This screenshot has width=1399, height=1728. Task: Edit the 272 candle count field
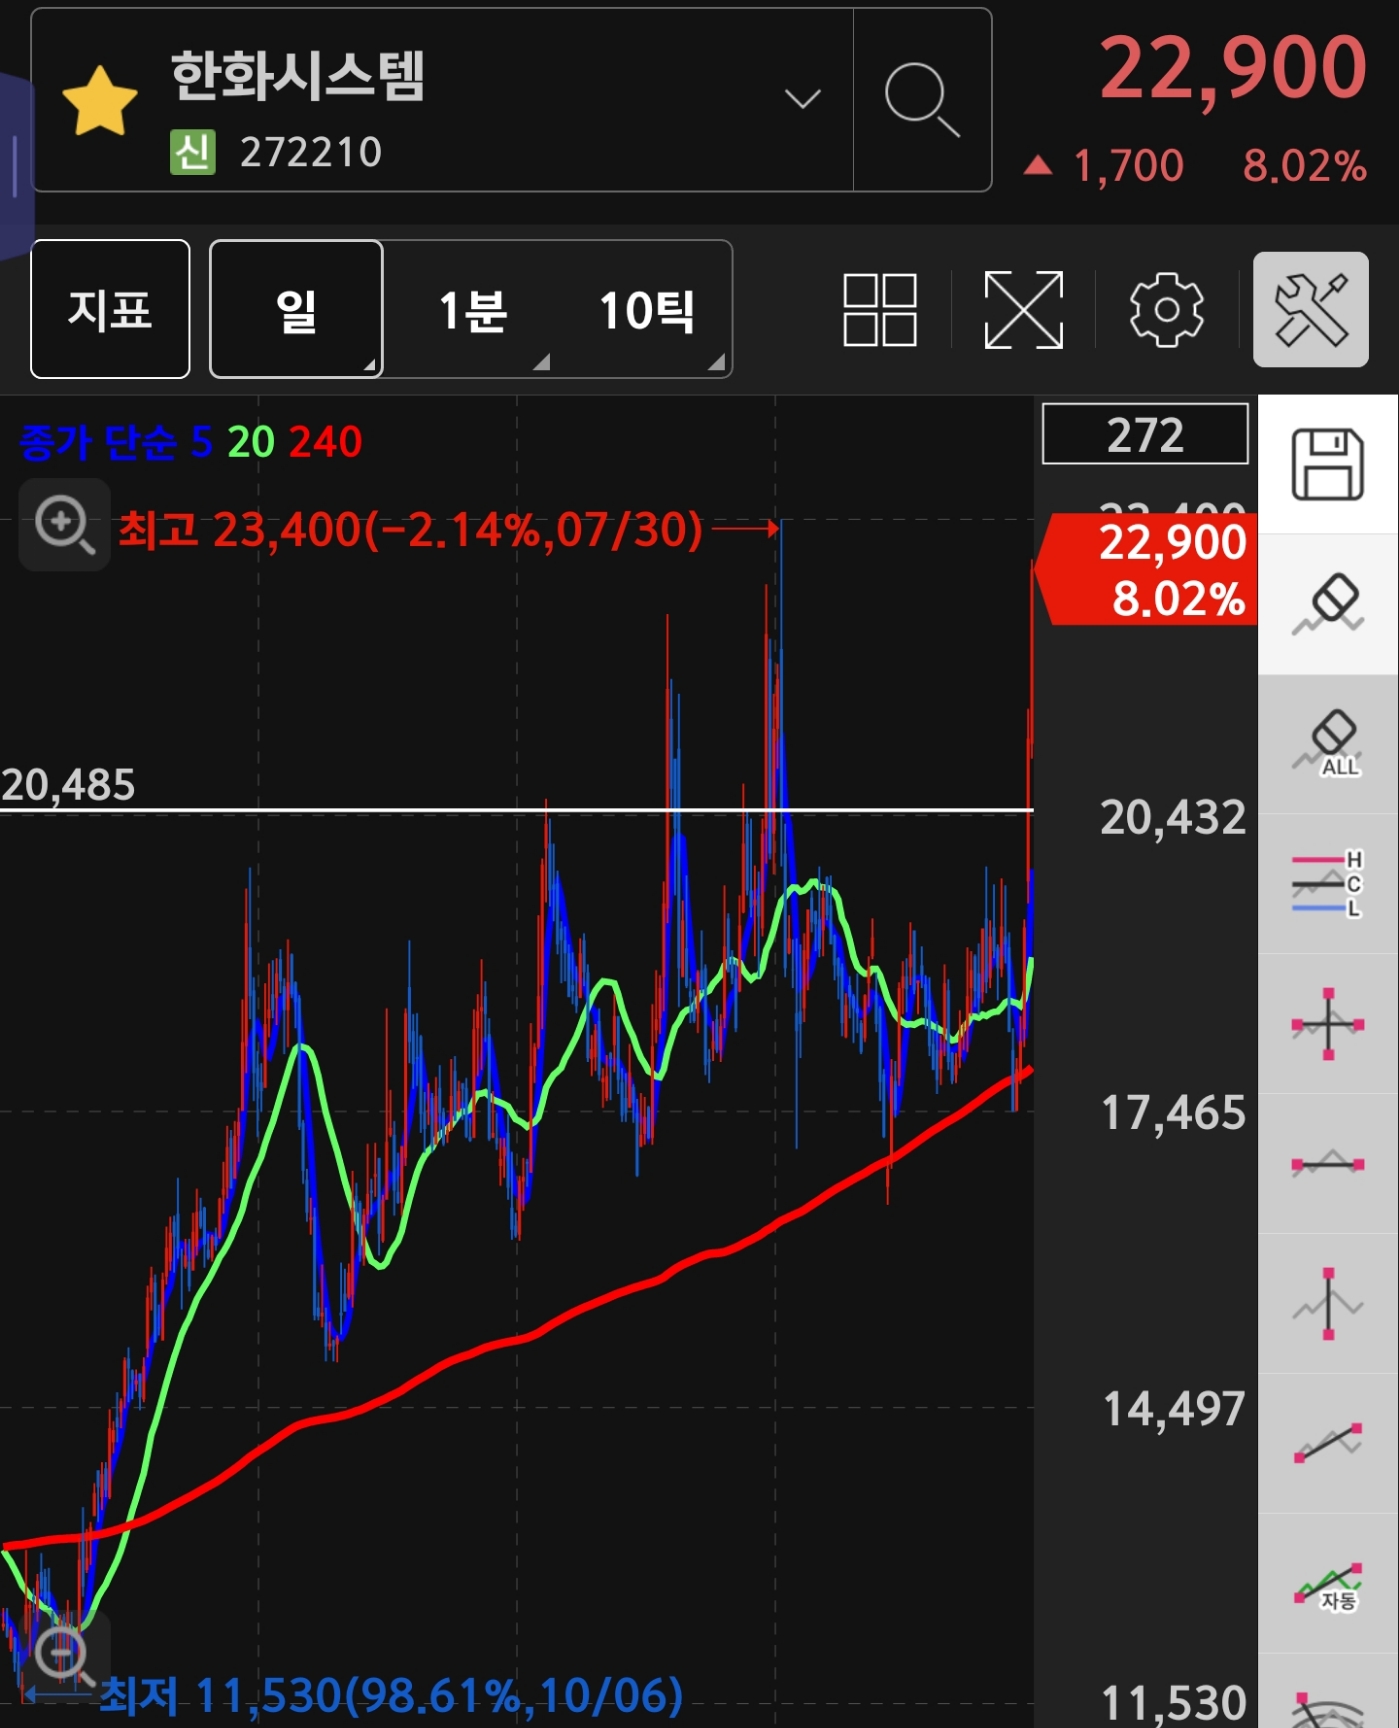1145,434
